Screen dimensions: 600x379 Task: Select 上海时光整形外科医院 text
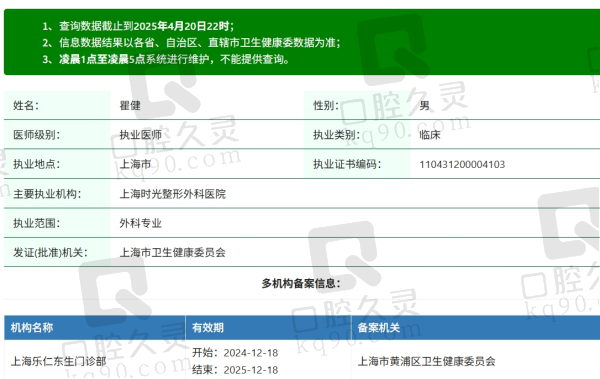[x=173, y=194]
